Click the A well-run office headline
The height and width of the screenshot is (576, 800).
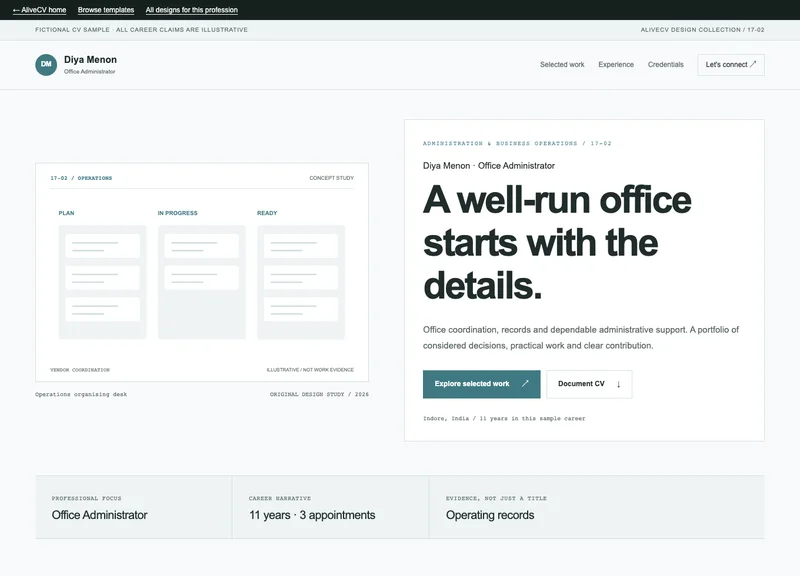click(x=557, y=242)
